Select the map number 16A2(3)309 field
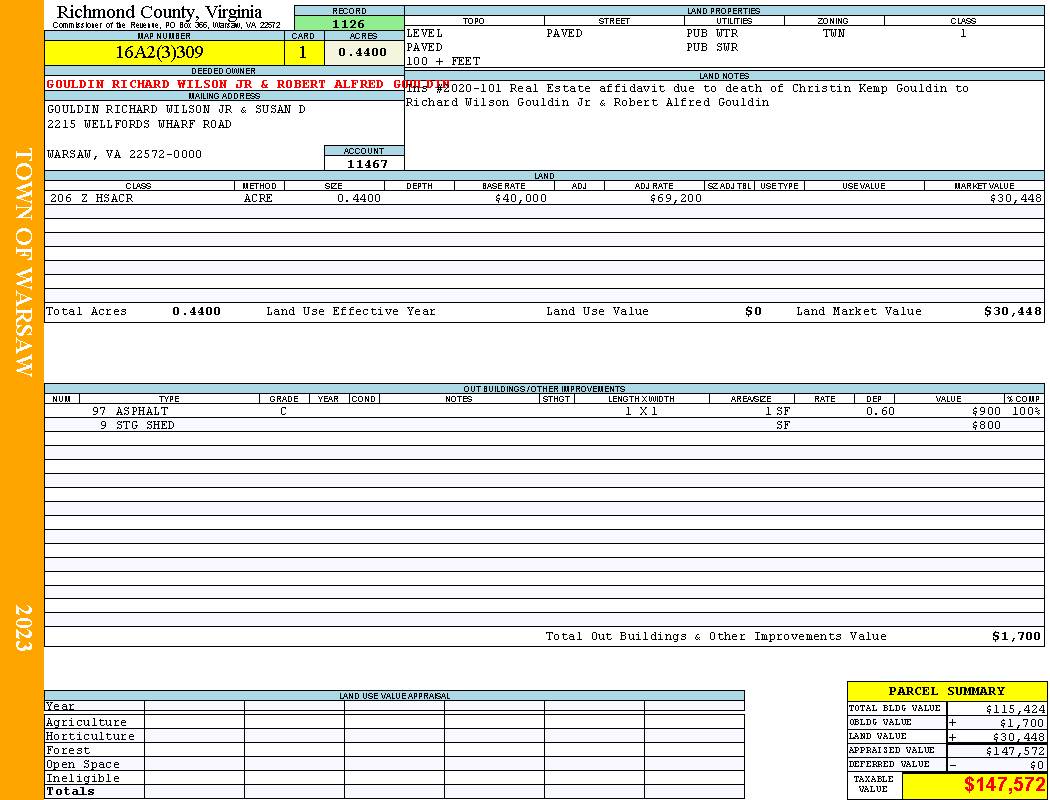 pyautogui.click(x=164, y=52)
